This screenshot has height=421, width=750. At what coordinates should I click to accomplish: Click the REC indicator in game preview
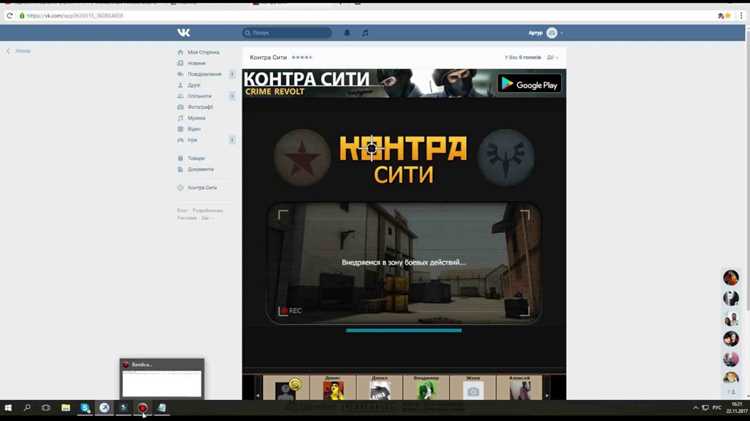coord(291,310)
